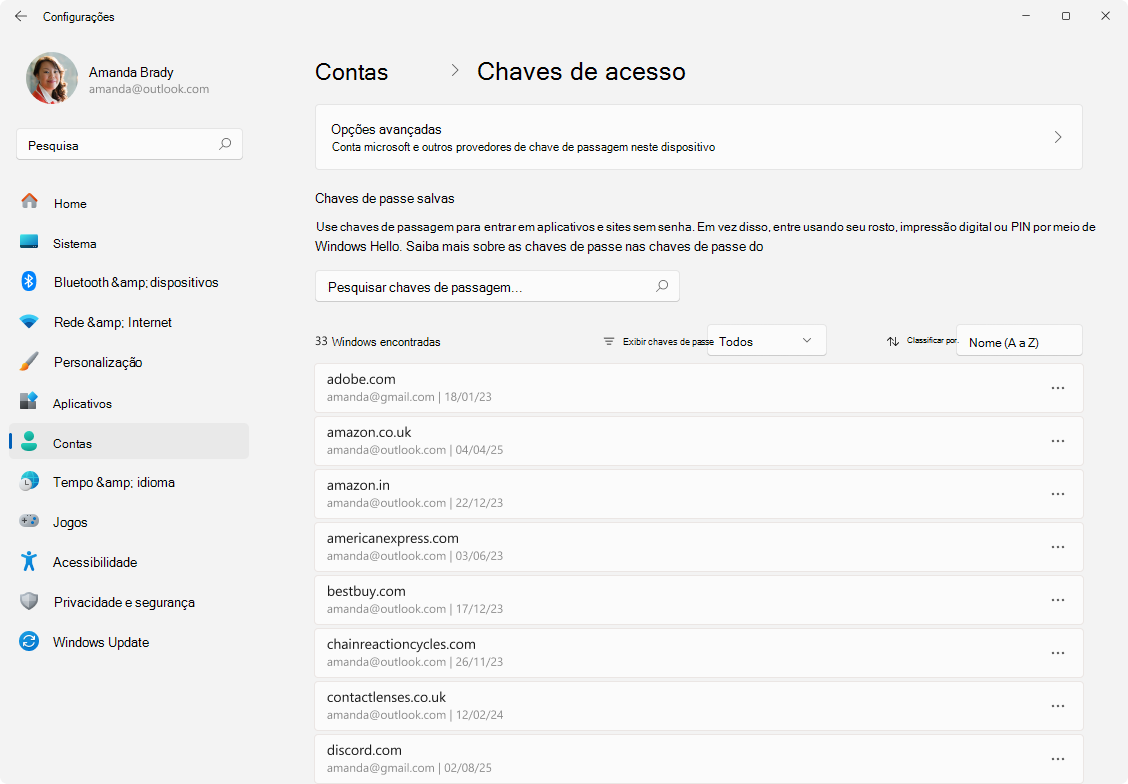Click search icon in passkey search box
1128x784 pixels.
click(662, 286)
